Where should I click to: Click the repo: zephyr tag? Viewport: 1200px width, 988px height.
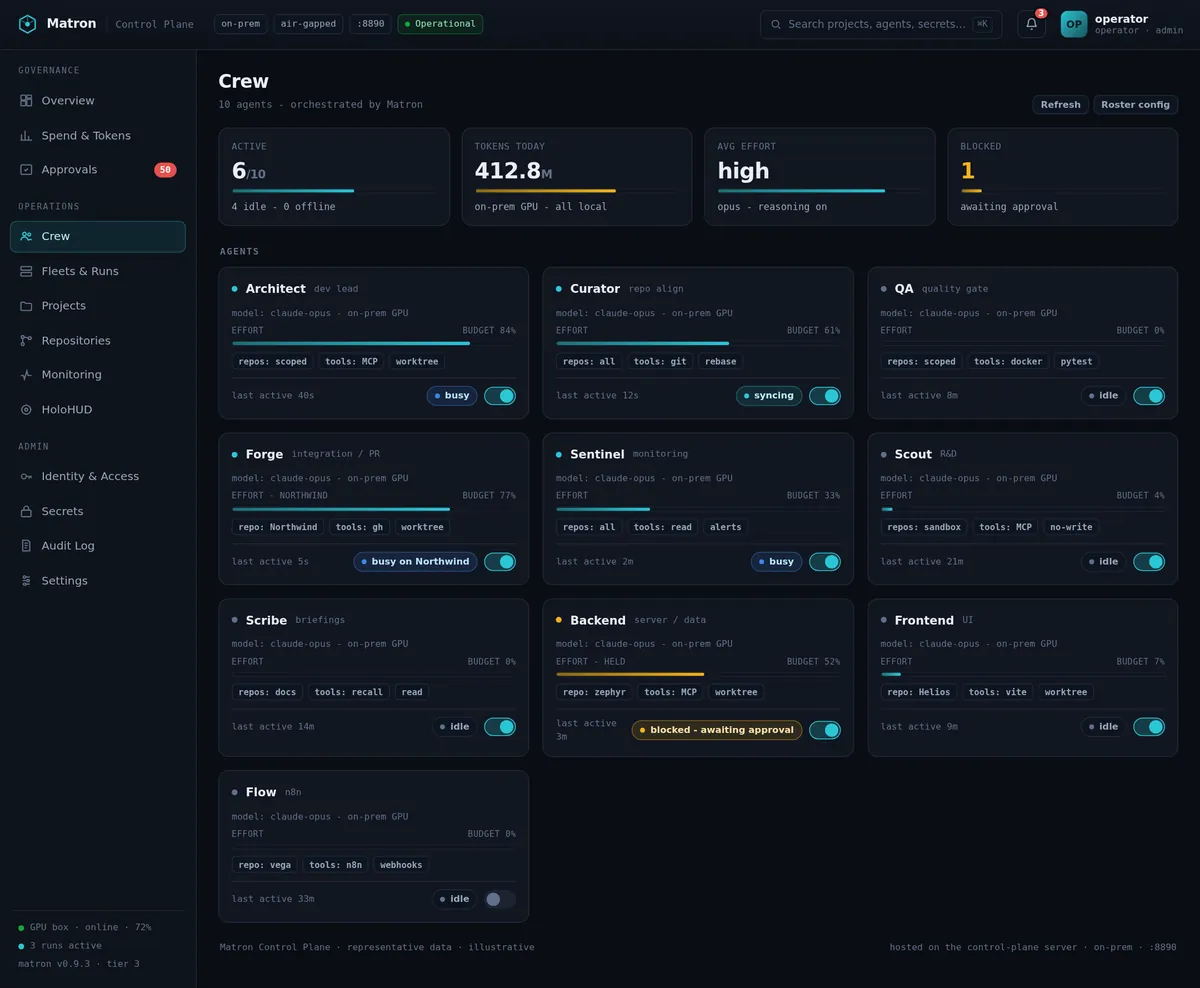[594, 692]
